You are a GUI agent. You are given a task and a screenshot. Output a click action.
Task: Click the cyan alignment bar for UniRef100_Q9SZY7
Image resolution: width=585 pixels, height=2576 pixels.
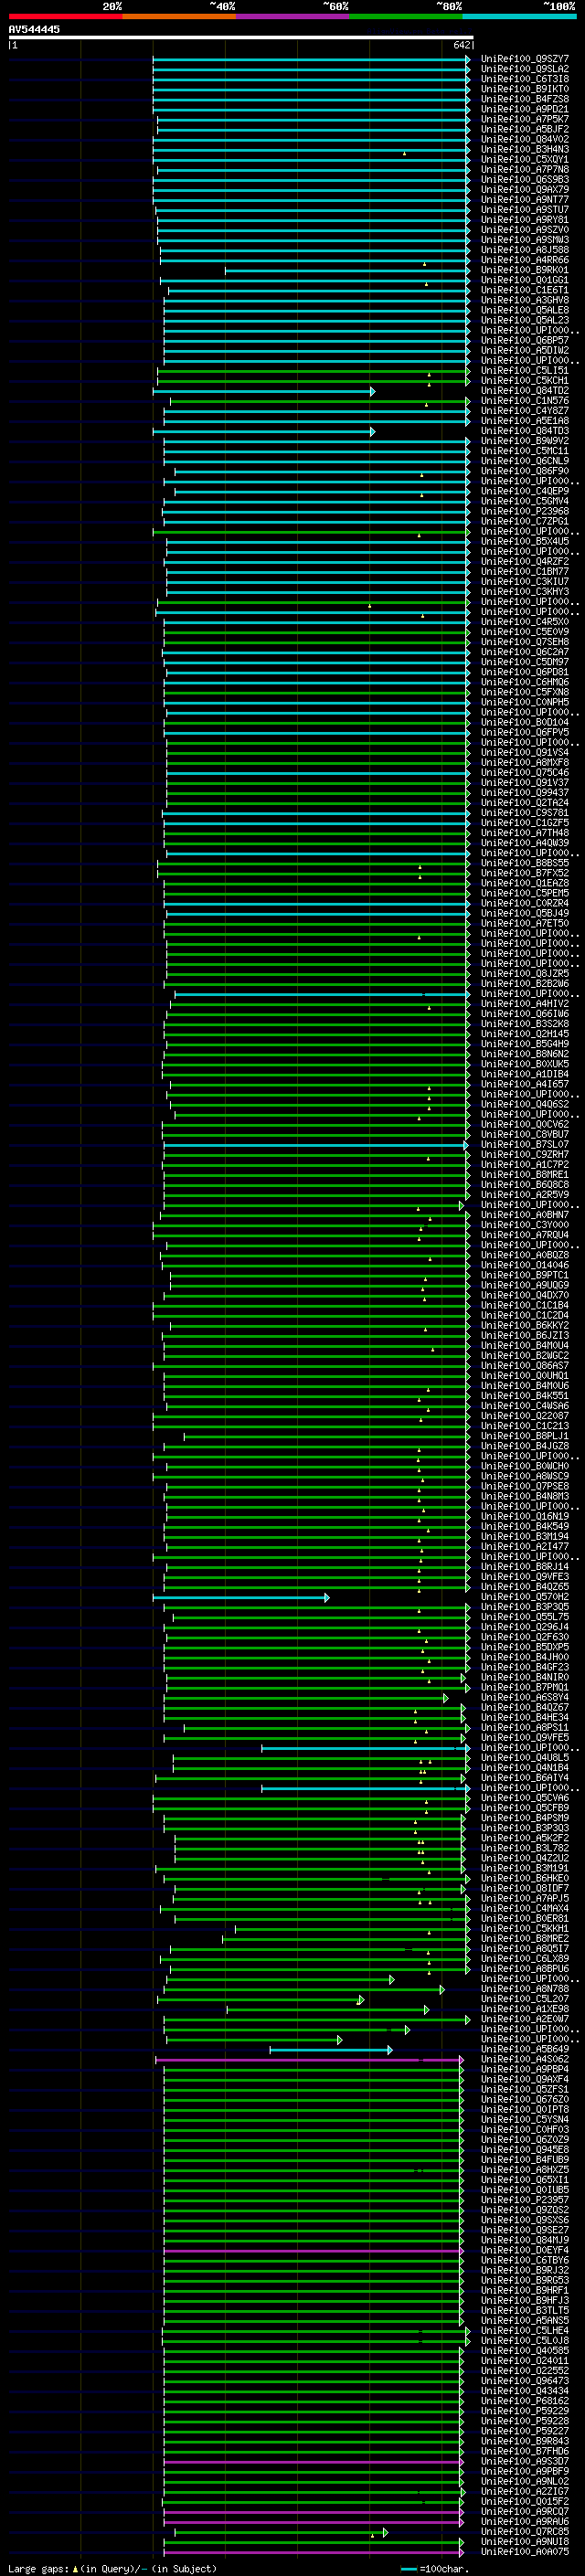(311, 60)
